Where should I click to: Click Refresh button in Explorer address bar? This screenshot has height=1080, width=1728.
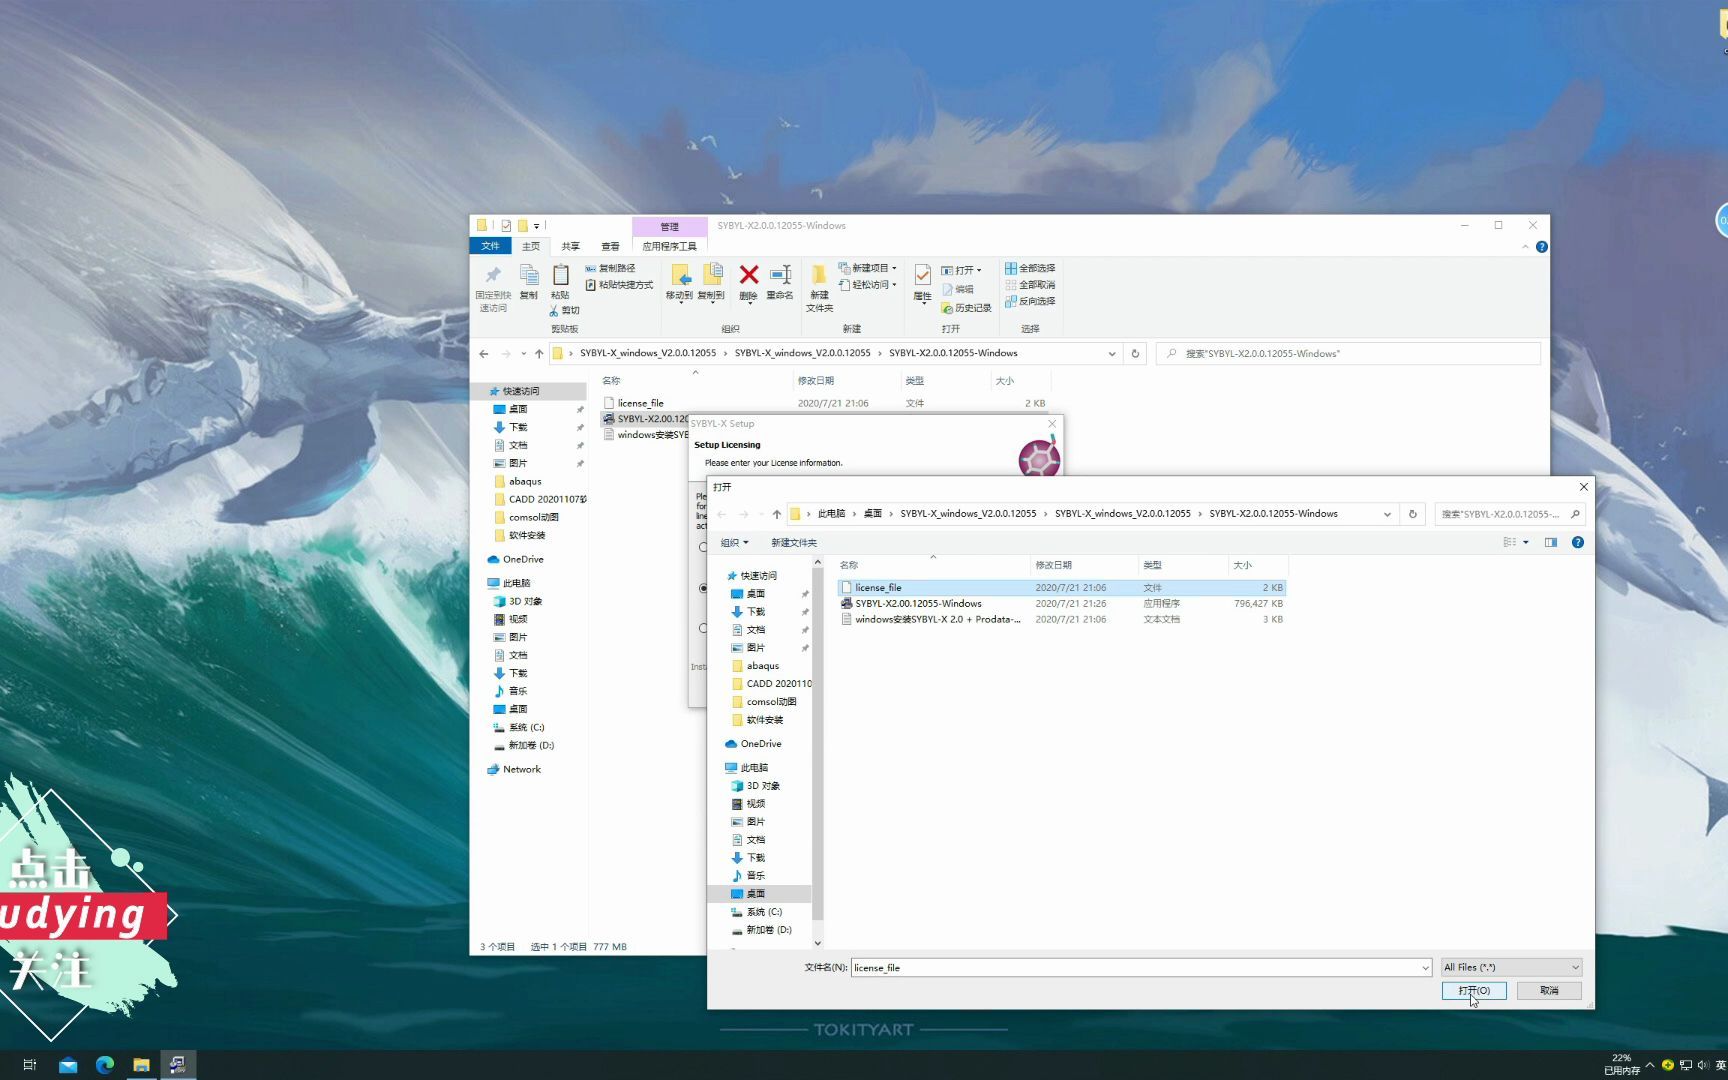1135,353
